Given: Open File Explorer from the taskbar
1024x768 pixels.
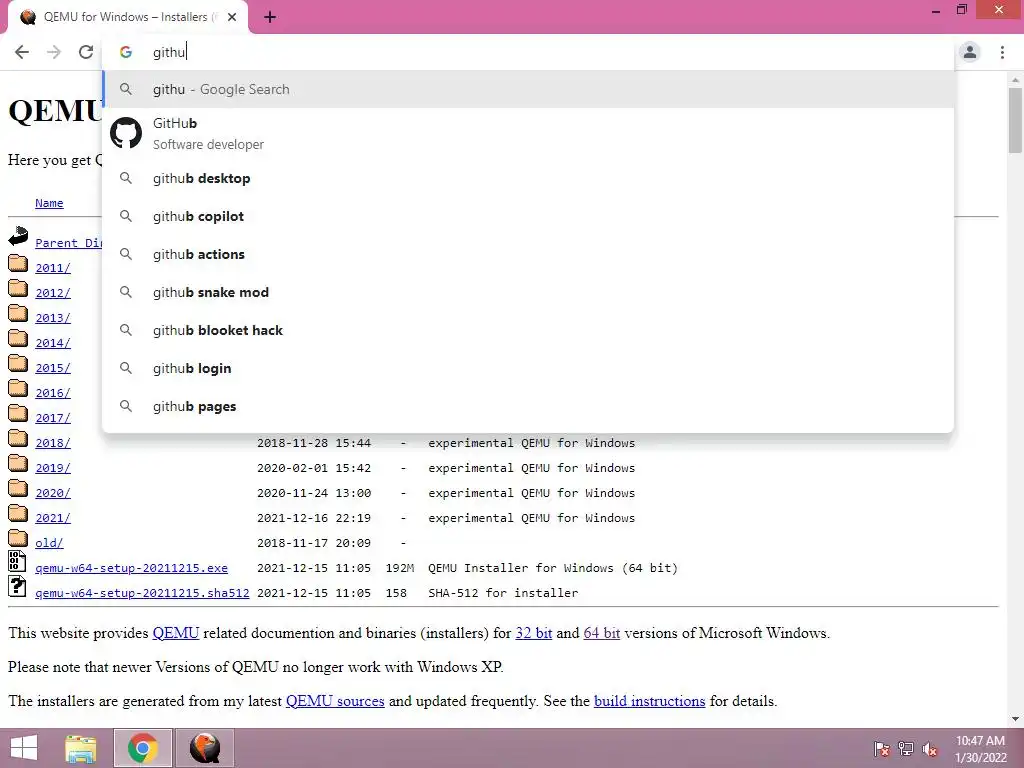Looking at the screenshot, I should (81, 748).
